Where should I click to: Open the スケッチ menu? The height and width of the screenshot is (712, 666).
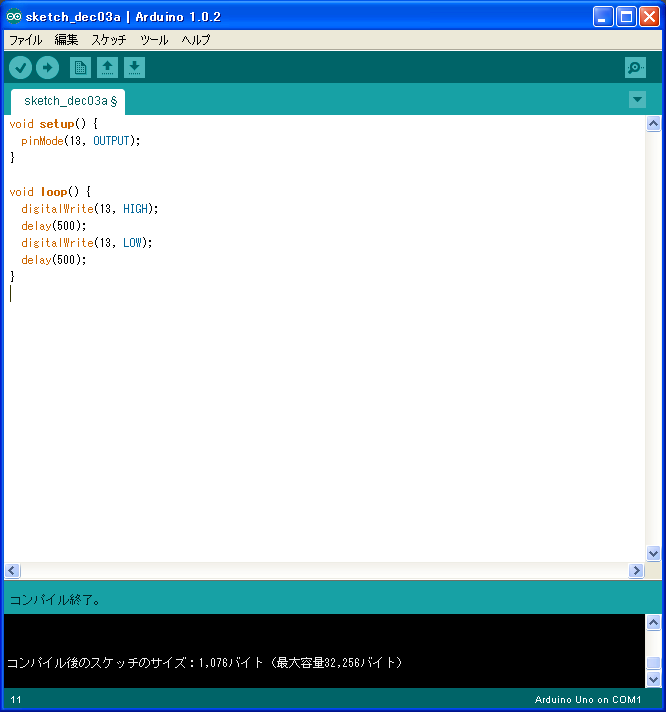109,40
